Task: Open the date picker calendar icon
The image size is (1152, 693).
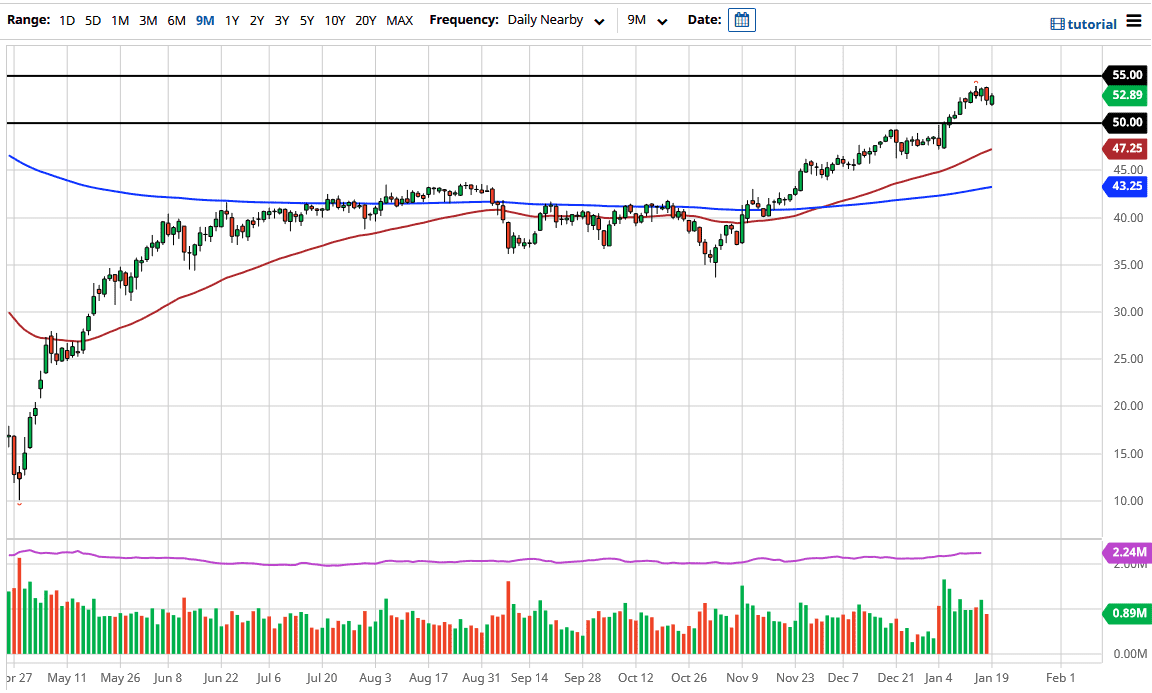Action: [740, 19]
